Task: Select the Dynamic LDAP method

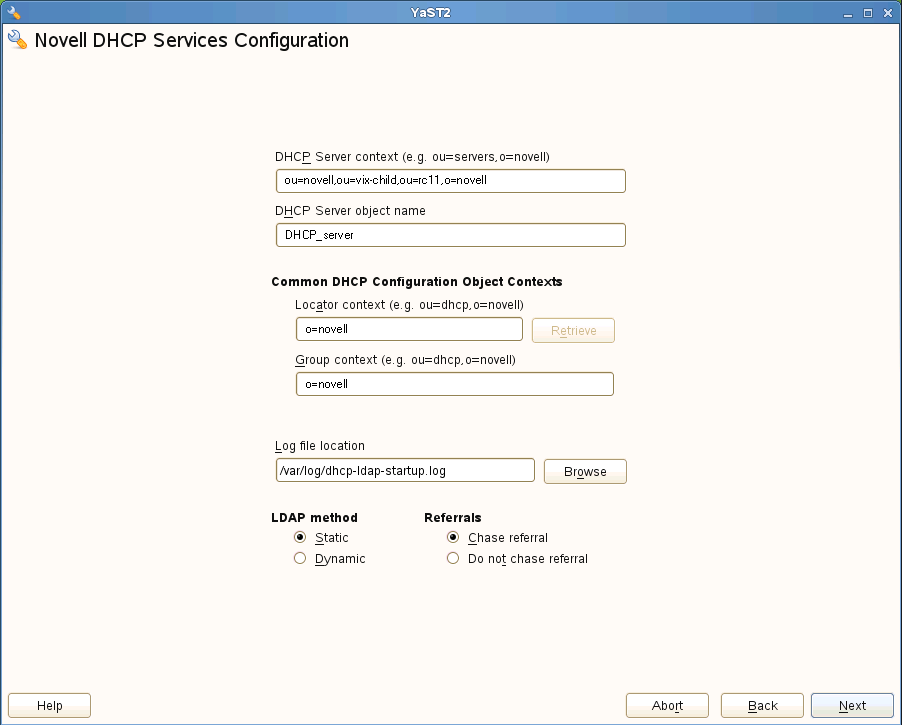Action: (300, 558)
